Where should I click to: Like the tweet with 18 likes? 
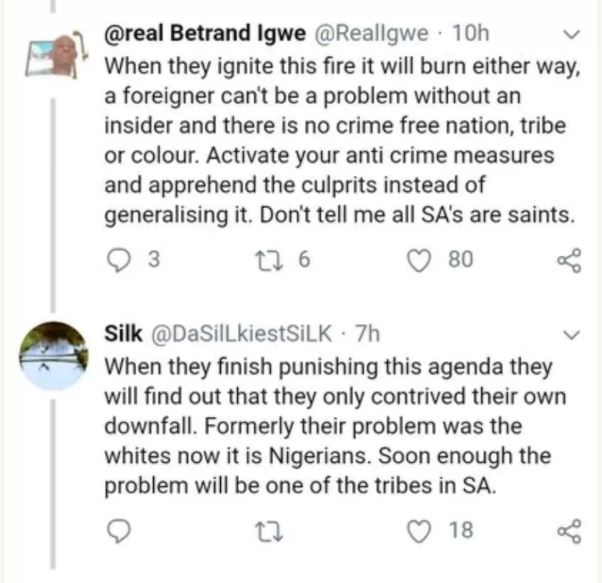coord(420,529)
